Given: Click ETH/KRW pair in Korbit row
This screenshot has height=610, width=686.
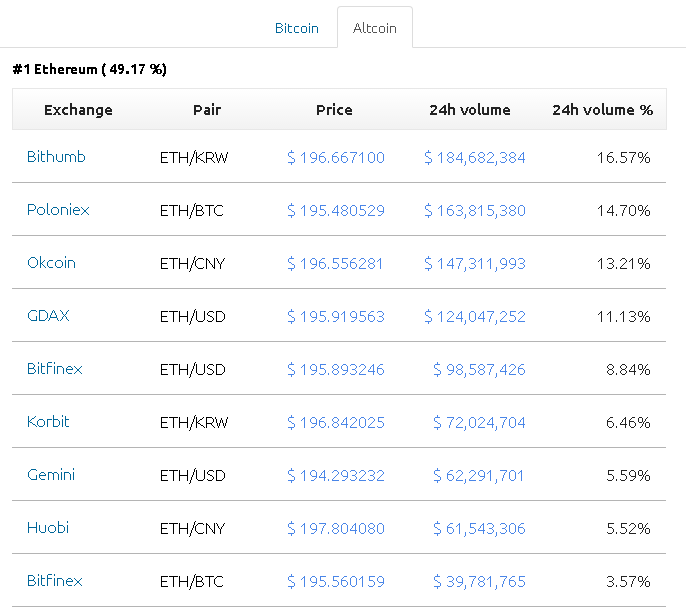Looking at the screenshot, I should click(194, 422).
